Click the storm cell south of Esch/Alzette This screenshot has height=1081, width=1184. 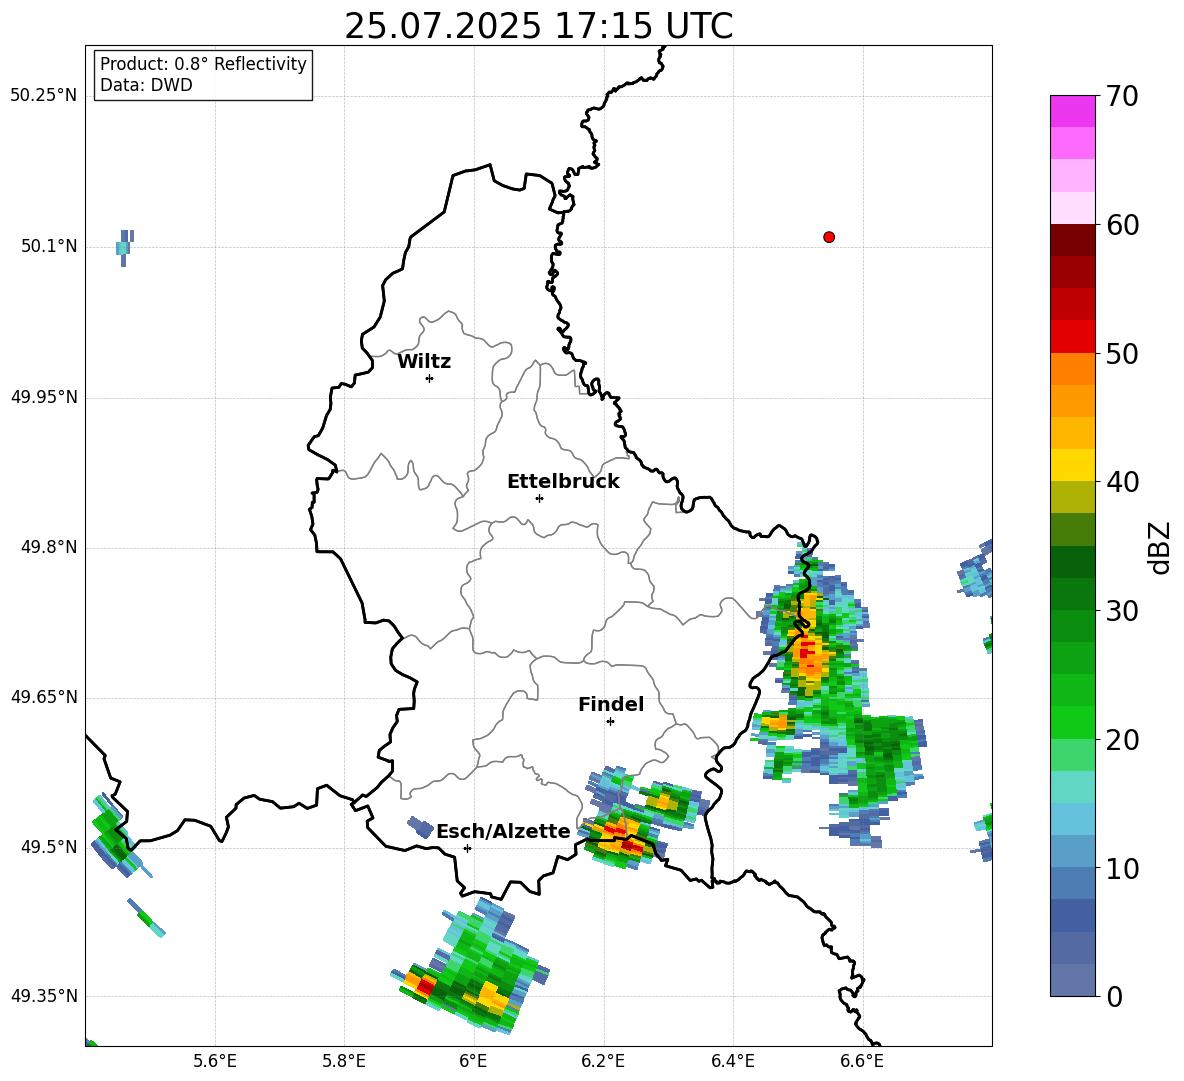point(470,966)
